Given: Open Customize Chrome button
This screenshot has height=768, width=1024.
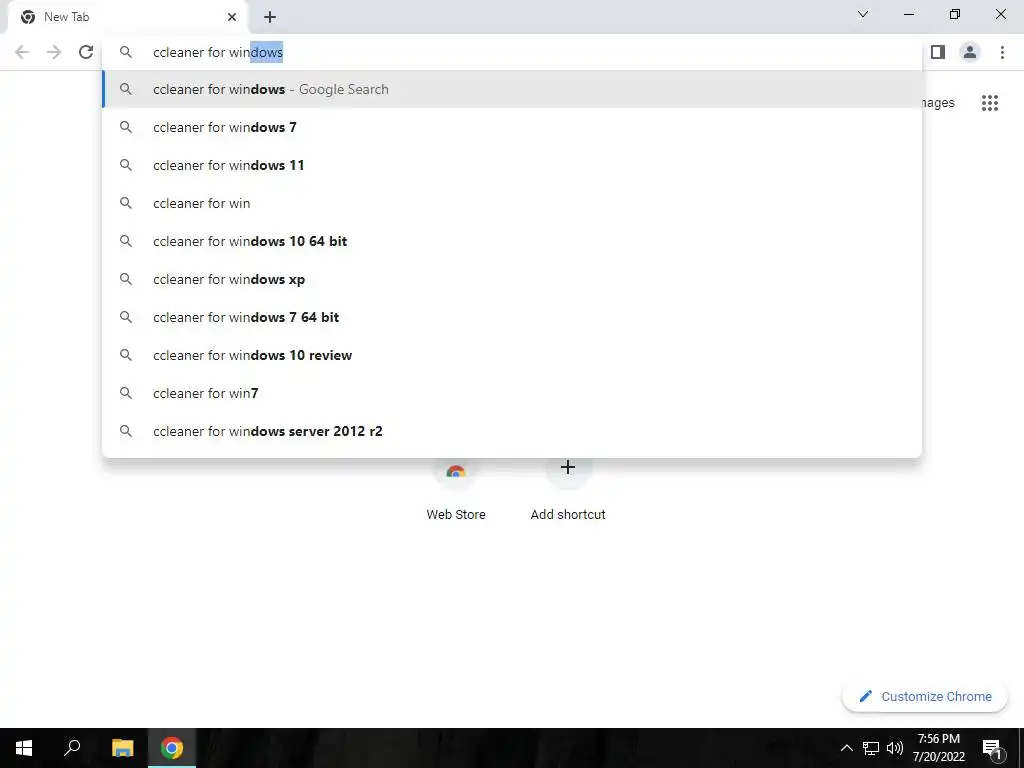Looking at the screenshot, I should pos(925,696).
